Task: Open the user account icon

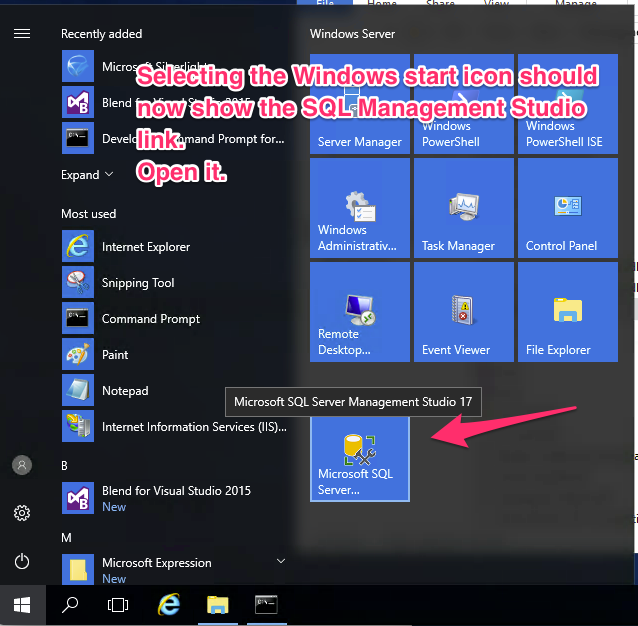Action: [22, 465]
